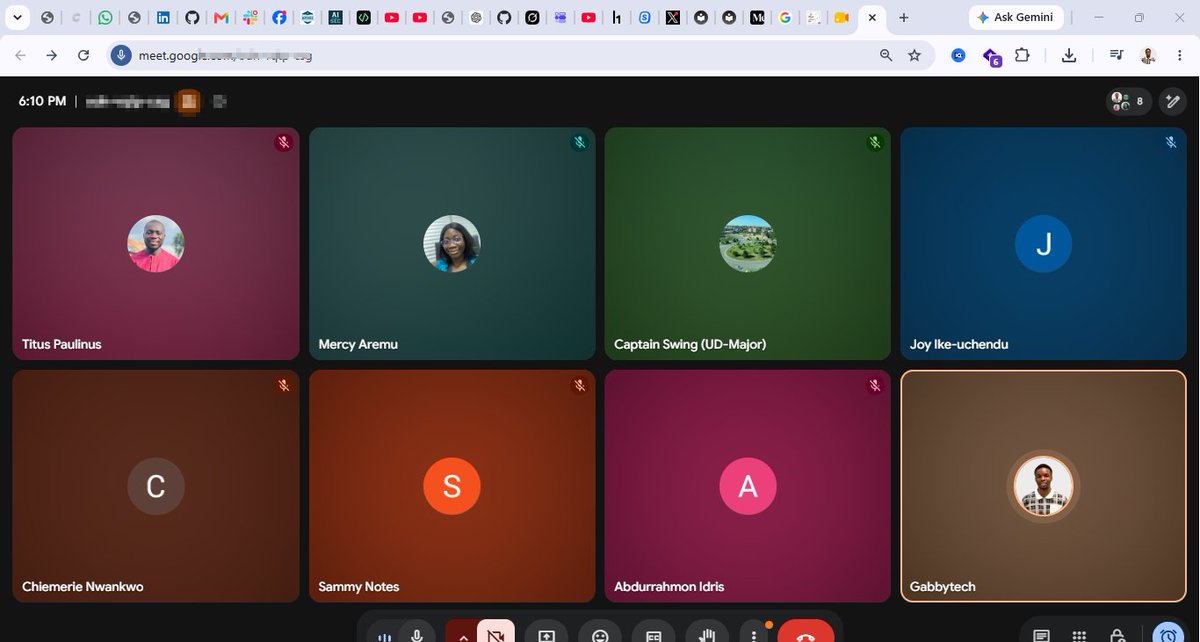Go back to the previous page
Screen dimensions: 1200x642
click(x=21, y=56)
